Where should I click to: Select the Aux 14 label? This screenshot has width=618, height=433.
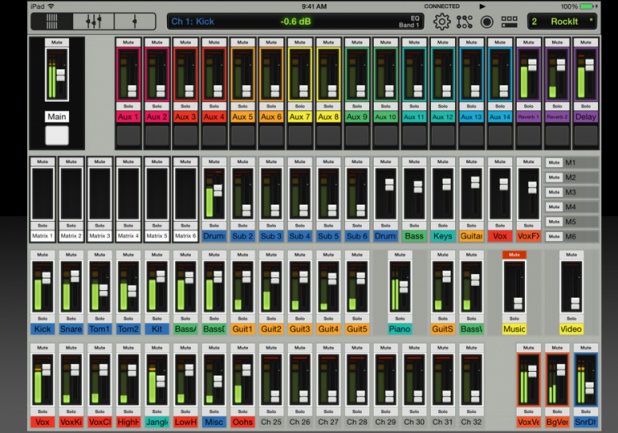click(x=500, y=117)
